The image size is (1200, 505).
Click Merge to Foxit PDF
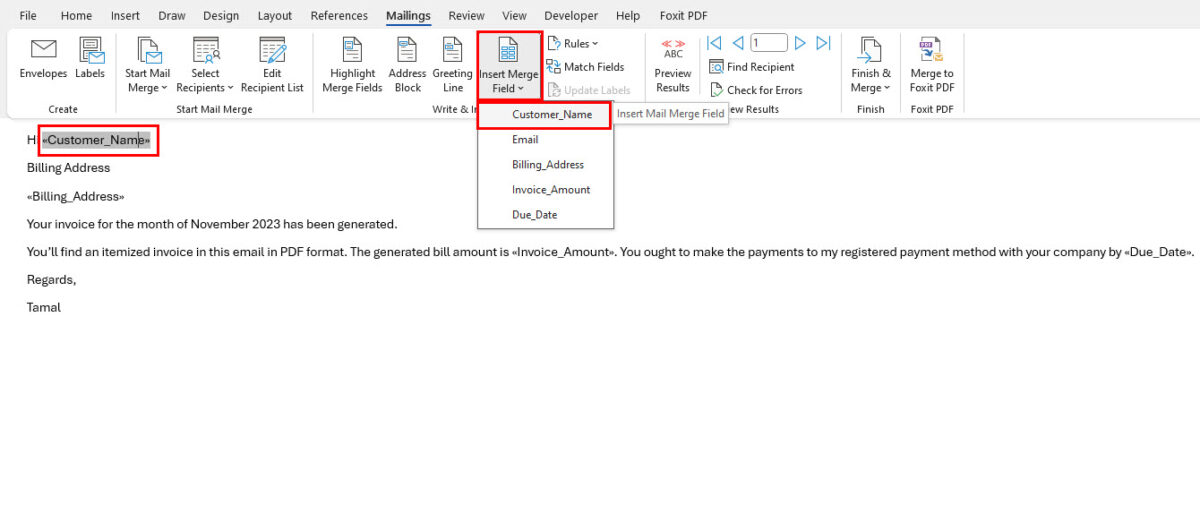click(932, 66)
